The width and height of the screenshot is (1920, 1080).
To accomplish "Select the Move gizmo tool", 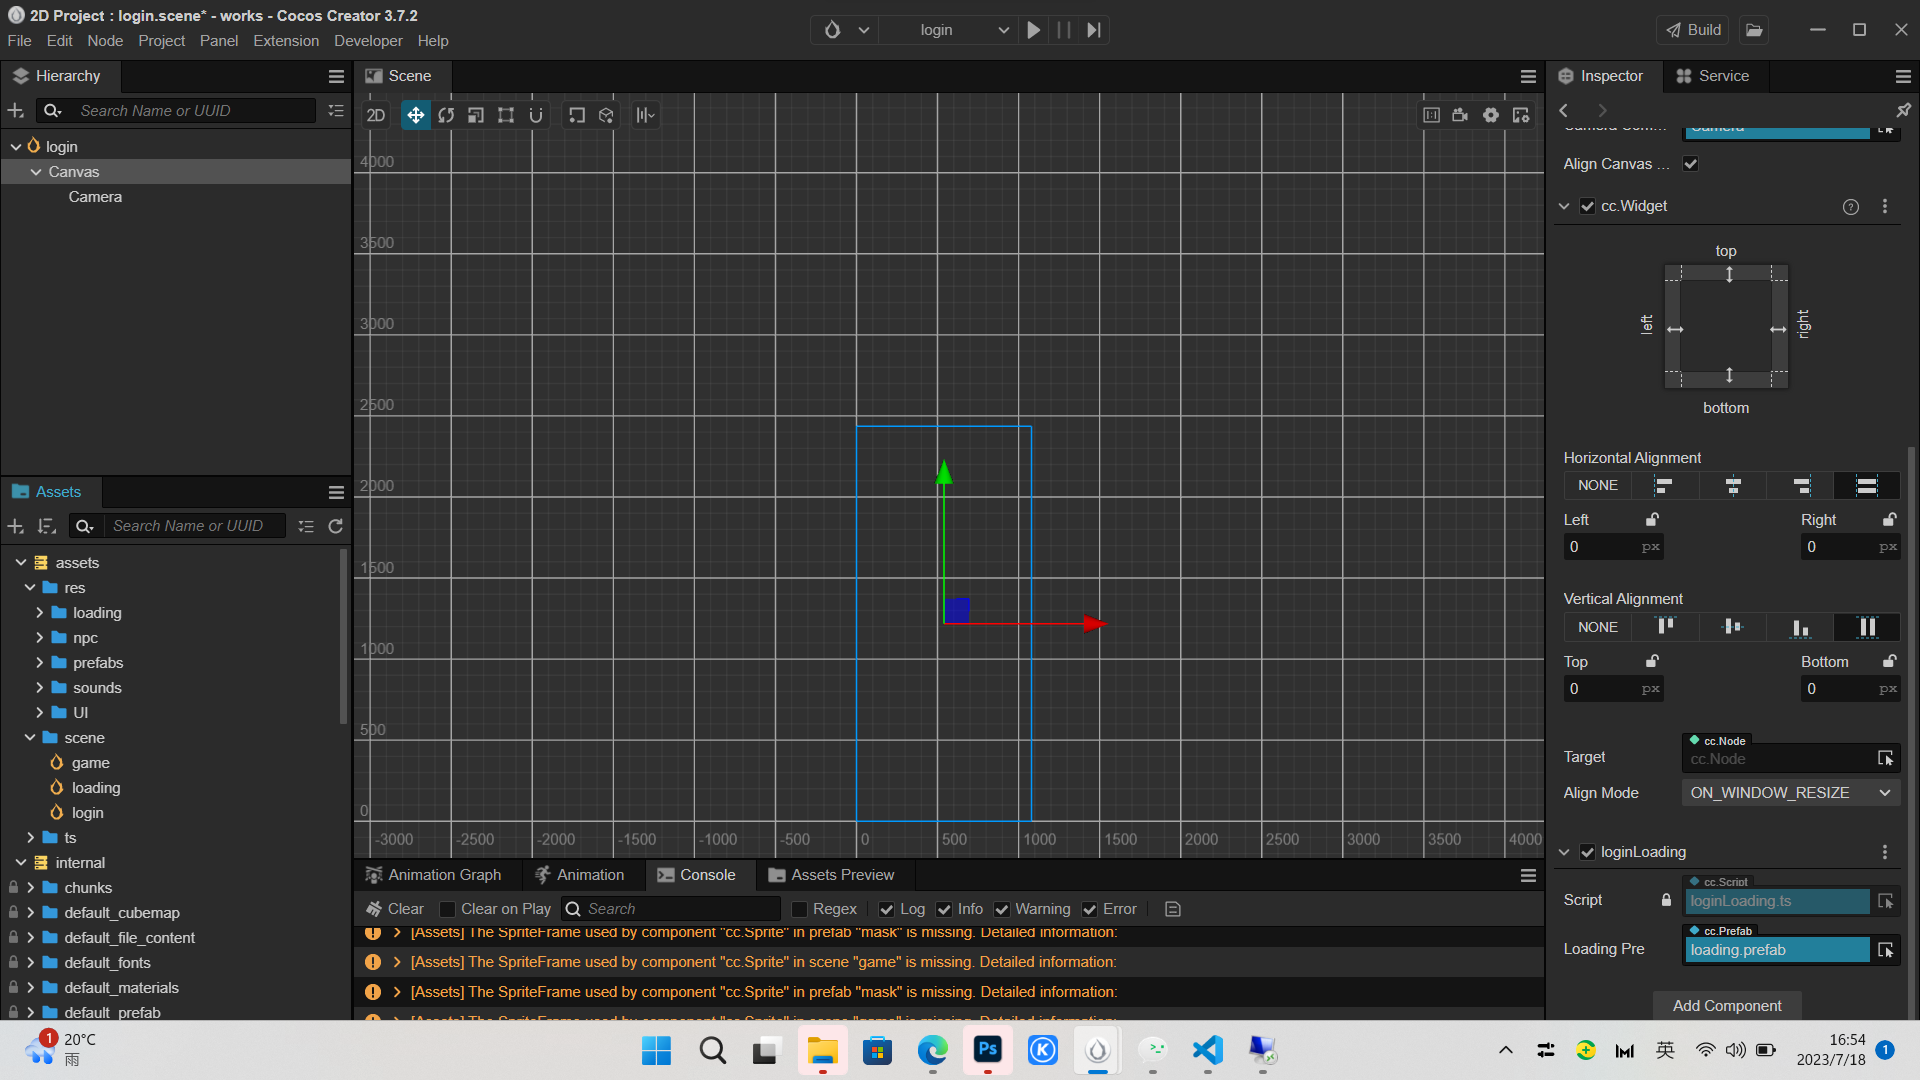I will [x=415, y=115].
